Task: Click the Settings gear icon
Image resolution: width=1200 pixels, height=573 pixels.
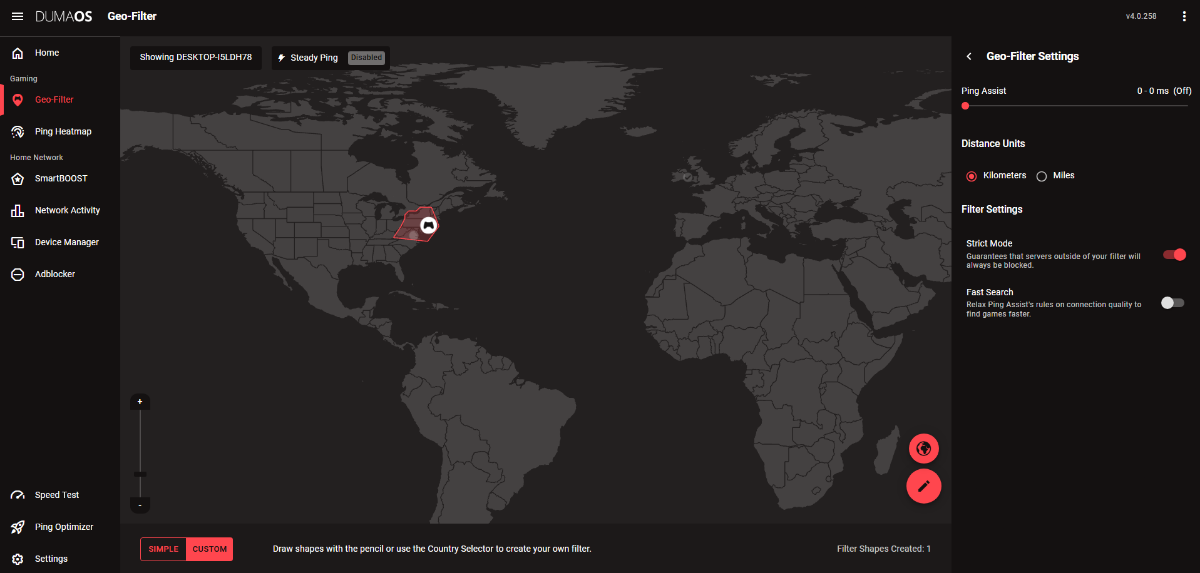Action: 17,559
